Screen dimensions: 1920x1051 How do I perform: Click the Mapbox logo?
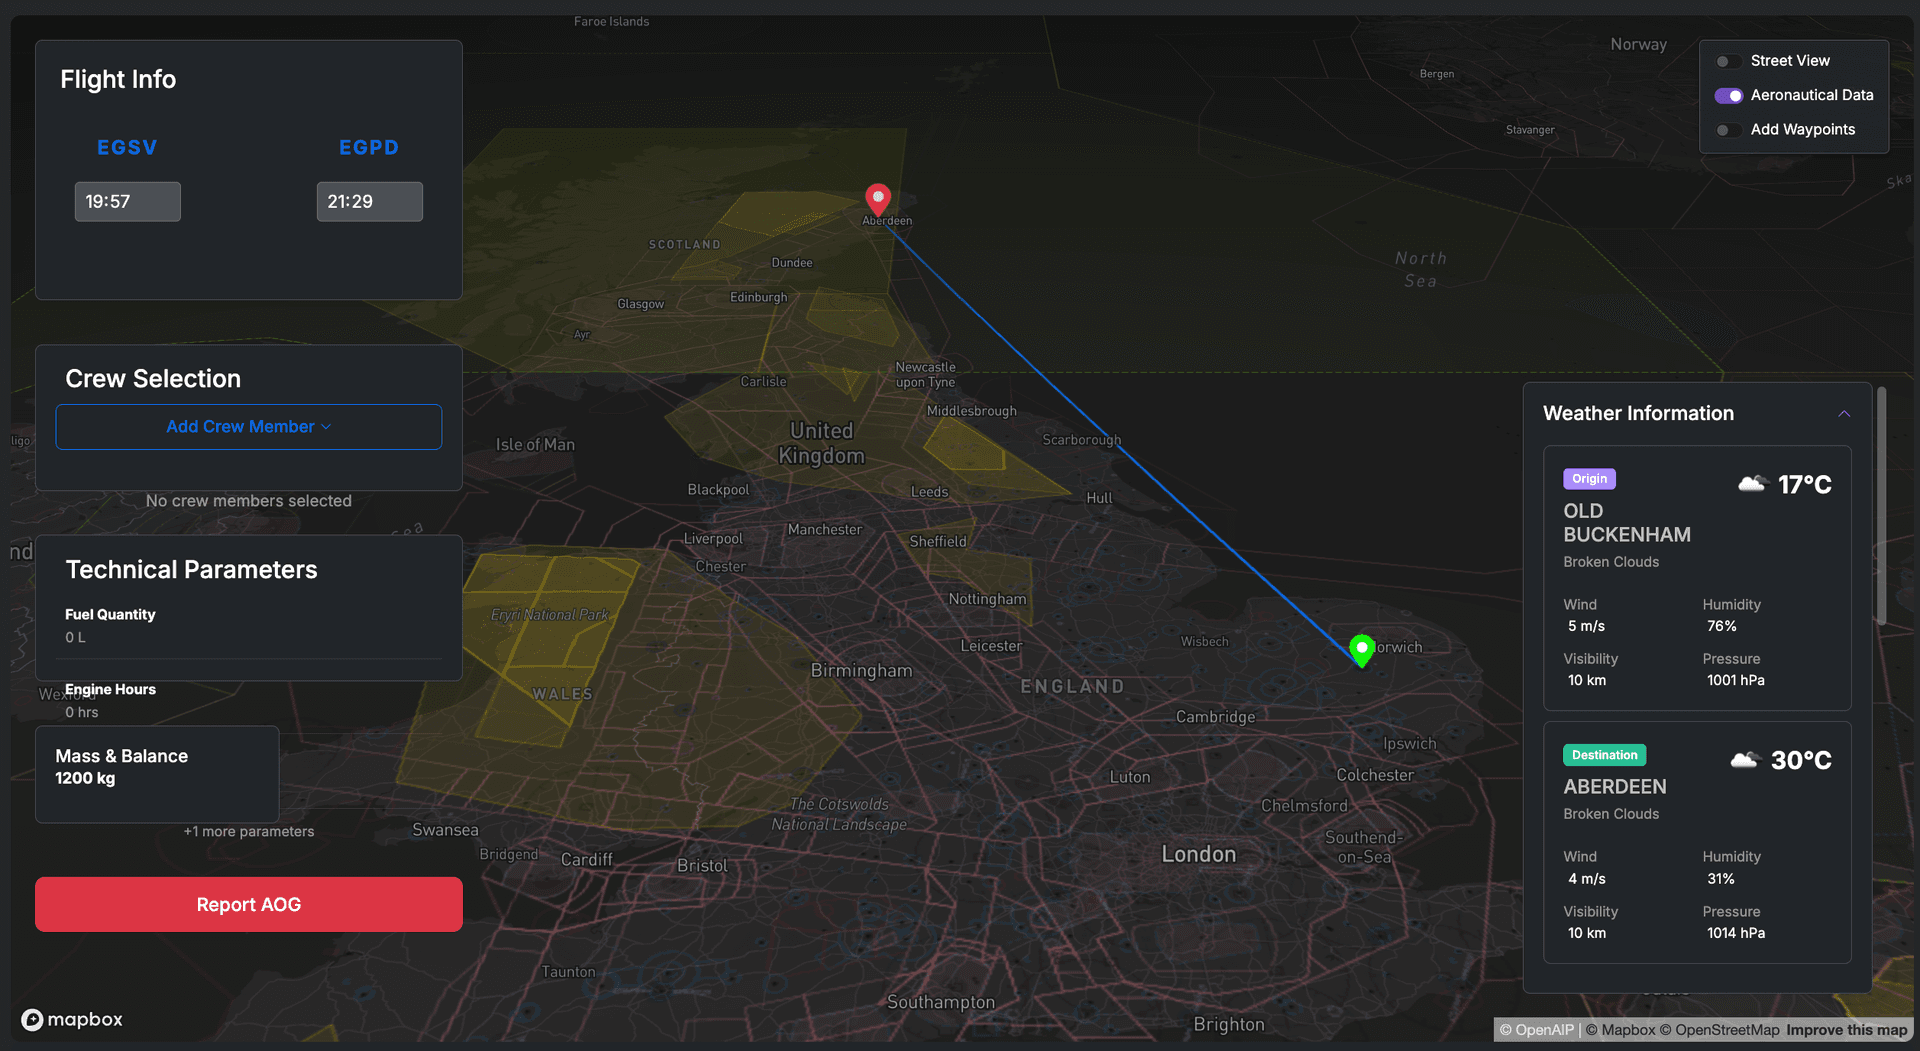pyautogui.click(x=72, y=1019)
